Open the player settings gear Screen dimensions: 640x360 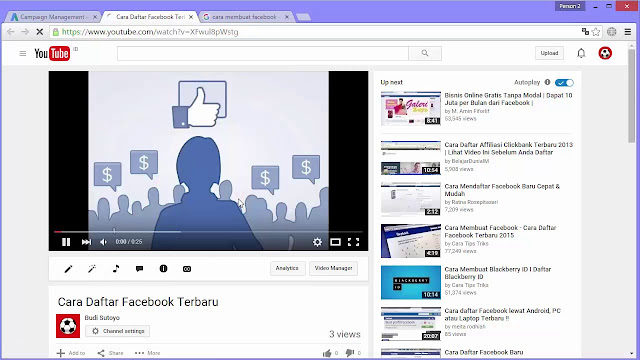(317, 242)
